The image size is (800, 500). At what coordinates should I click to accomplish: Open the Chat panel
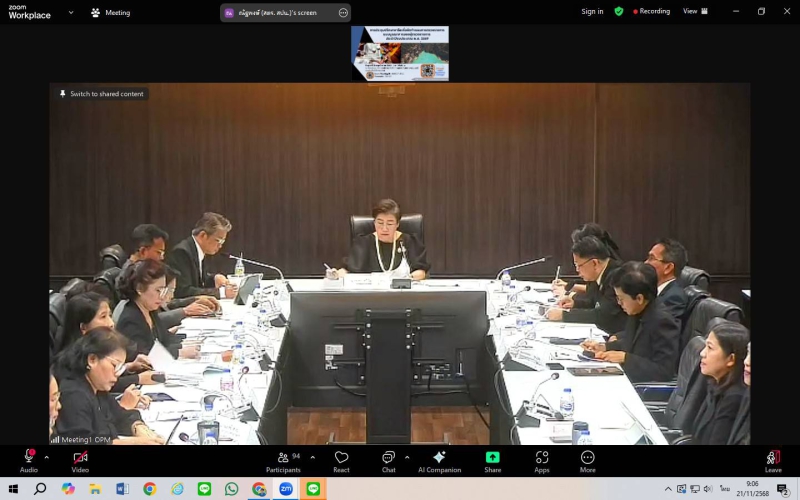[x=388, y=459]
